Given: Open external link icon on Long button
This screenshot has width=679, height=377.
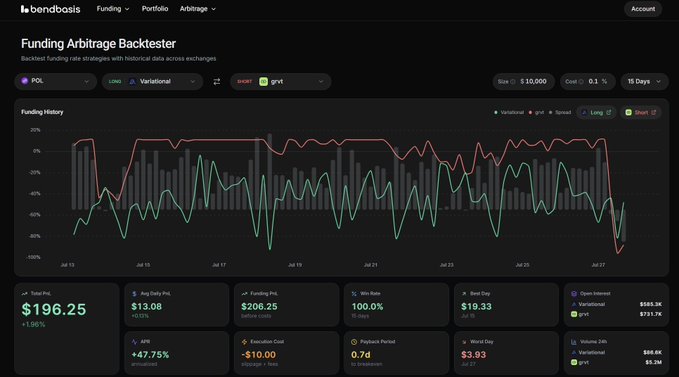Looking at the screenshot, I should (608, 112).
